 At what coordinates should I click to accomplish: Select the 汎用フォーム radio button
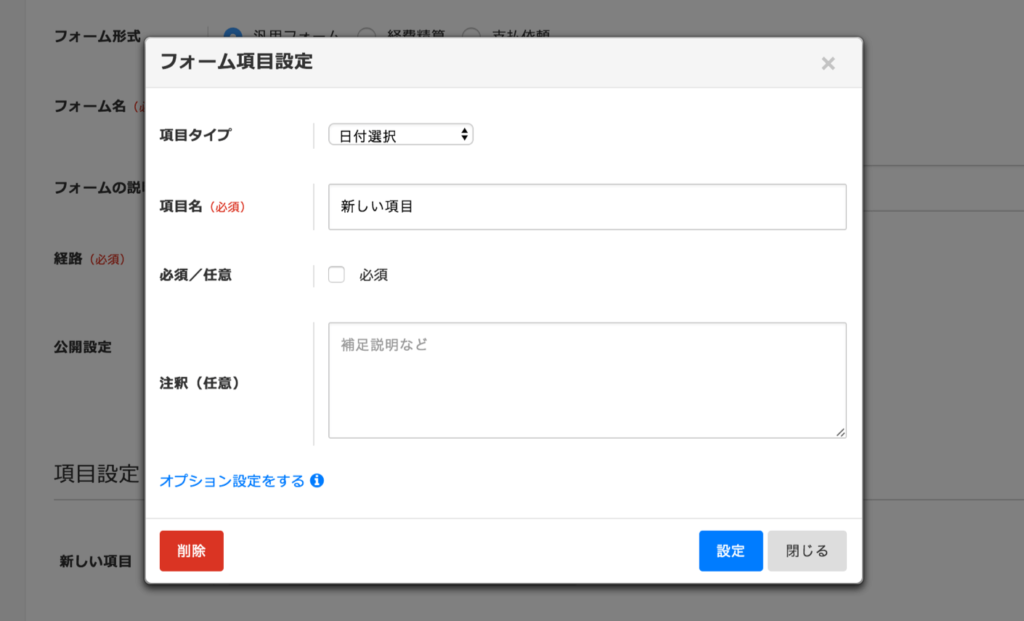click(232, 34)
